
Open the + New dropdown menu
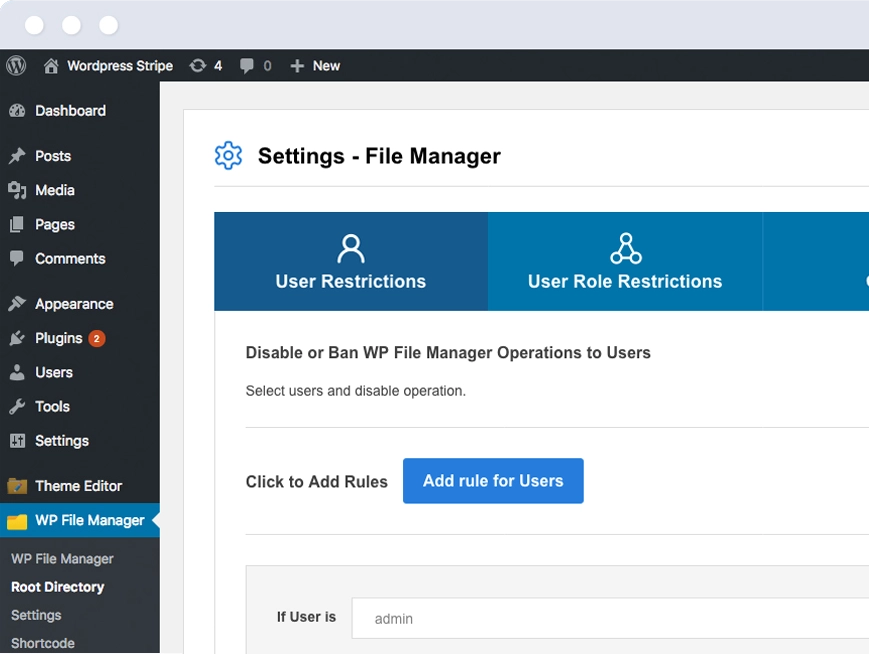(x=315, y=65)
